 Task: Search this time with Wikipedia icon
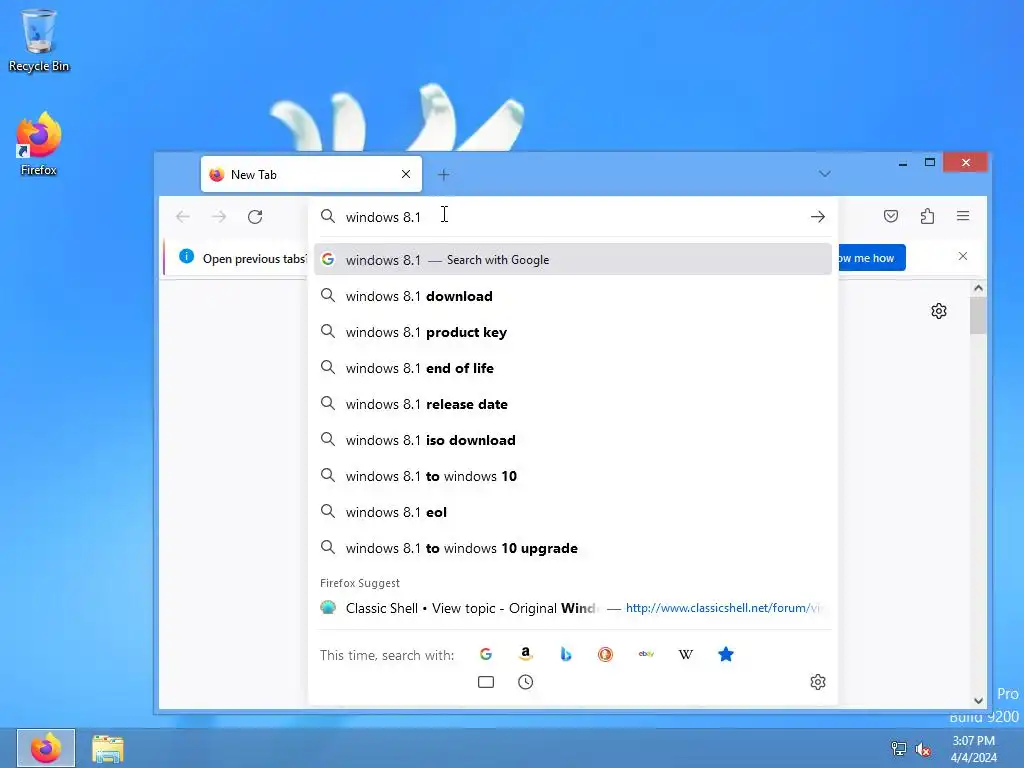pos(686,654)
